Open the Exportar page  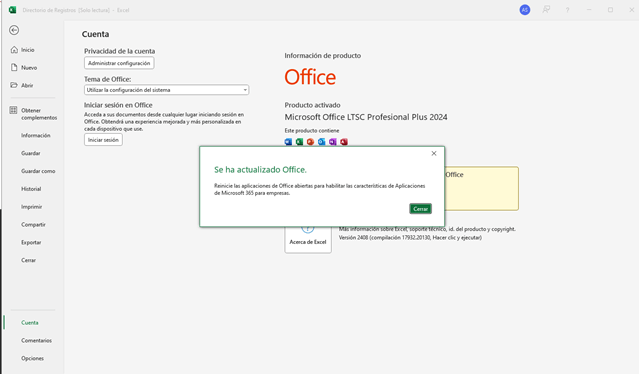coord(31,242)
